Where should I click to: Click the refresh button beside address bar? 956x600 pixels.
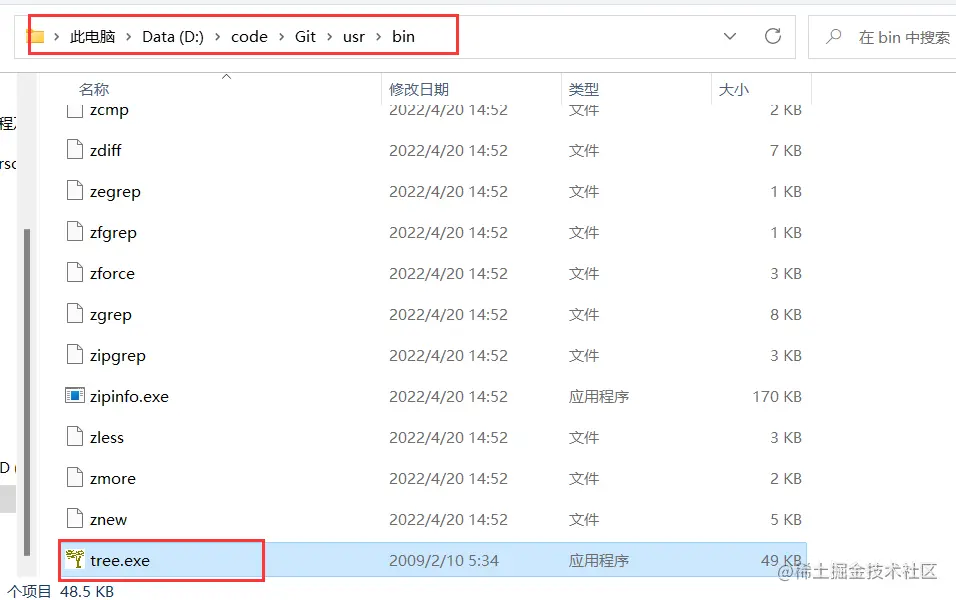[x=772, y=37]
